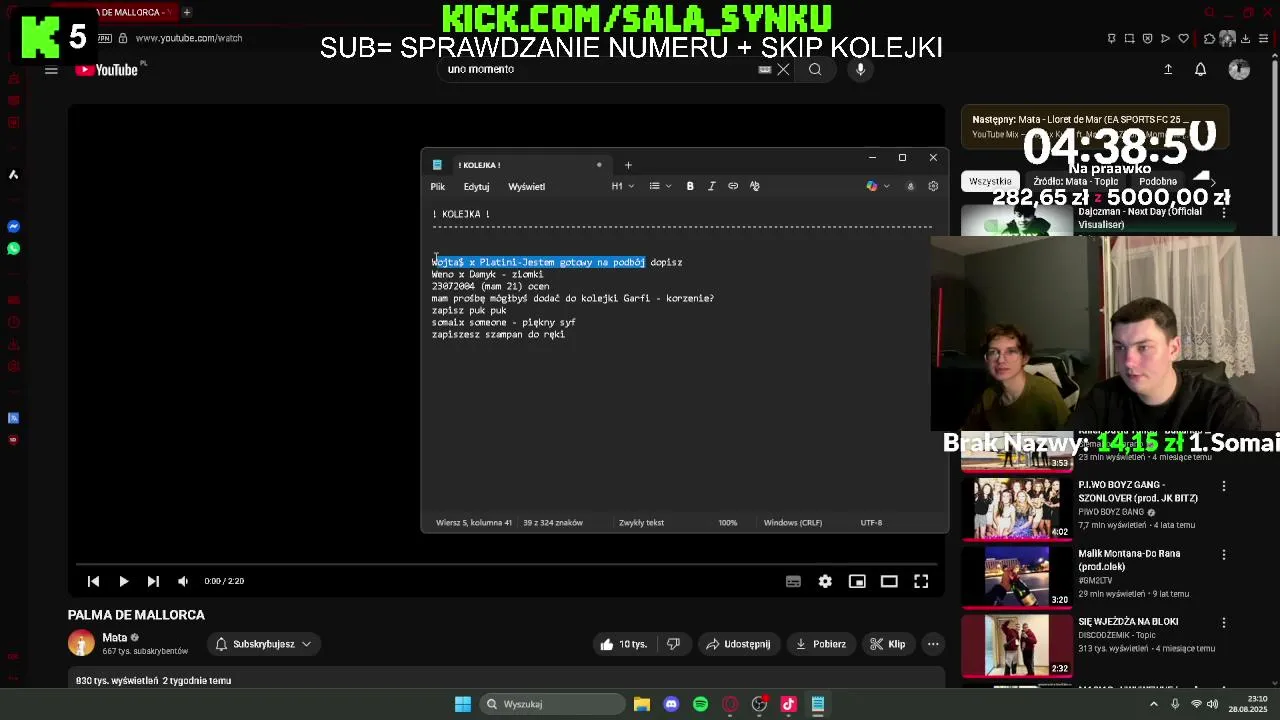The image size is (1280, 720).
Task: Expand the H1 heading dropdown
Action: pyautogui.click(x=623, y=186)
